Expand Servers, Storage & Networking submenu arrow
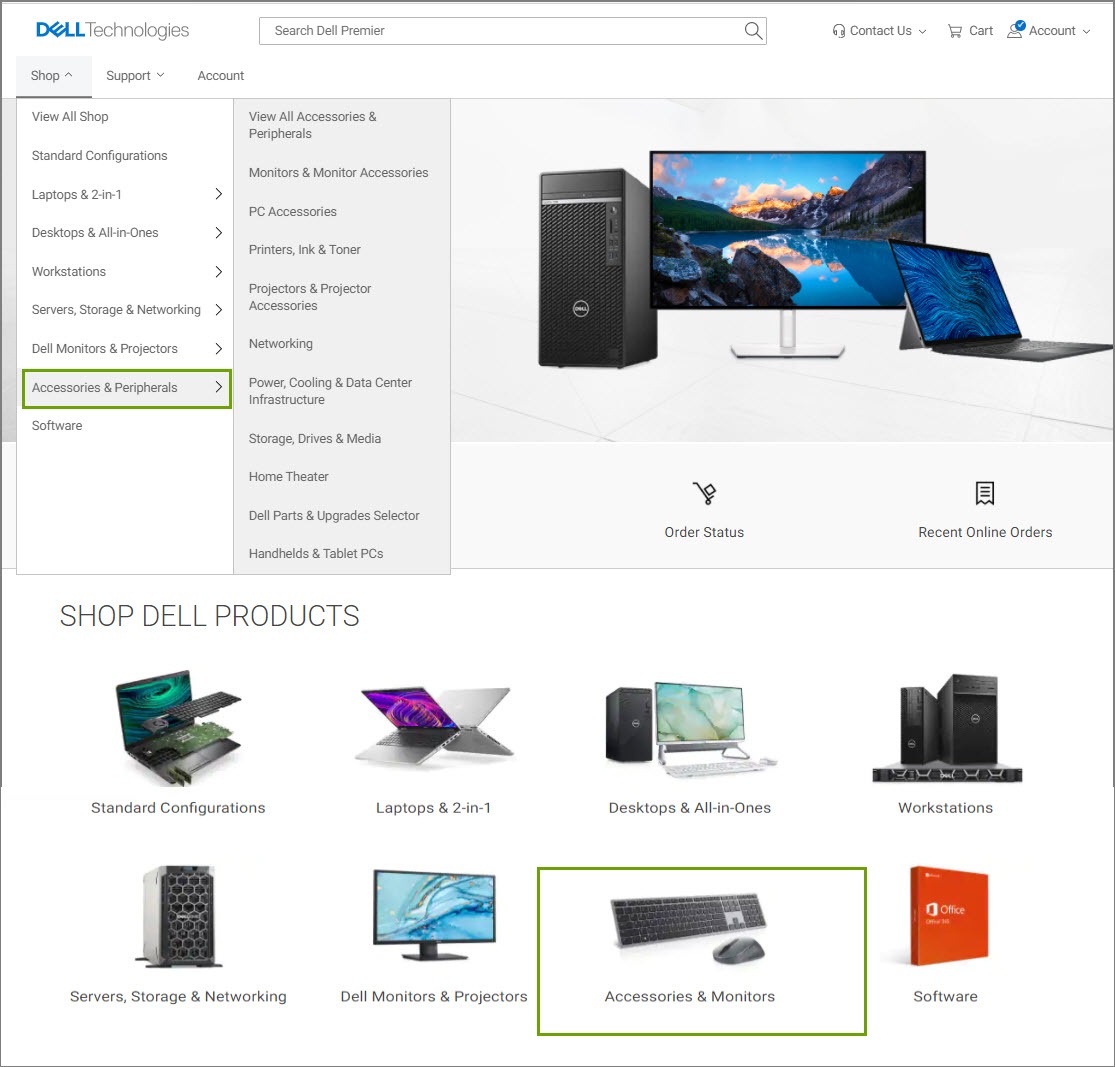The width and height of the screenshot is (1115, 1067). [218, 310]
